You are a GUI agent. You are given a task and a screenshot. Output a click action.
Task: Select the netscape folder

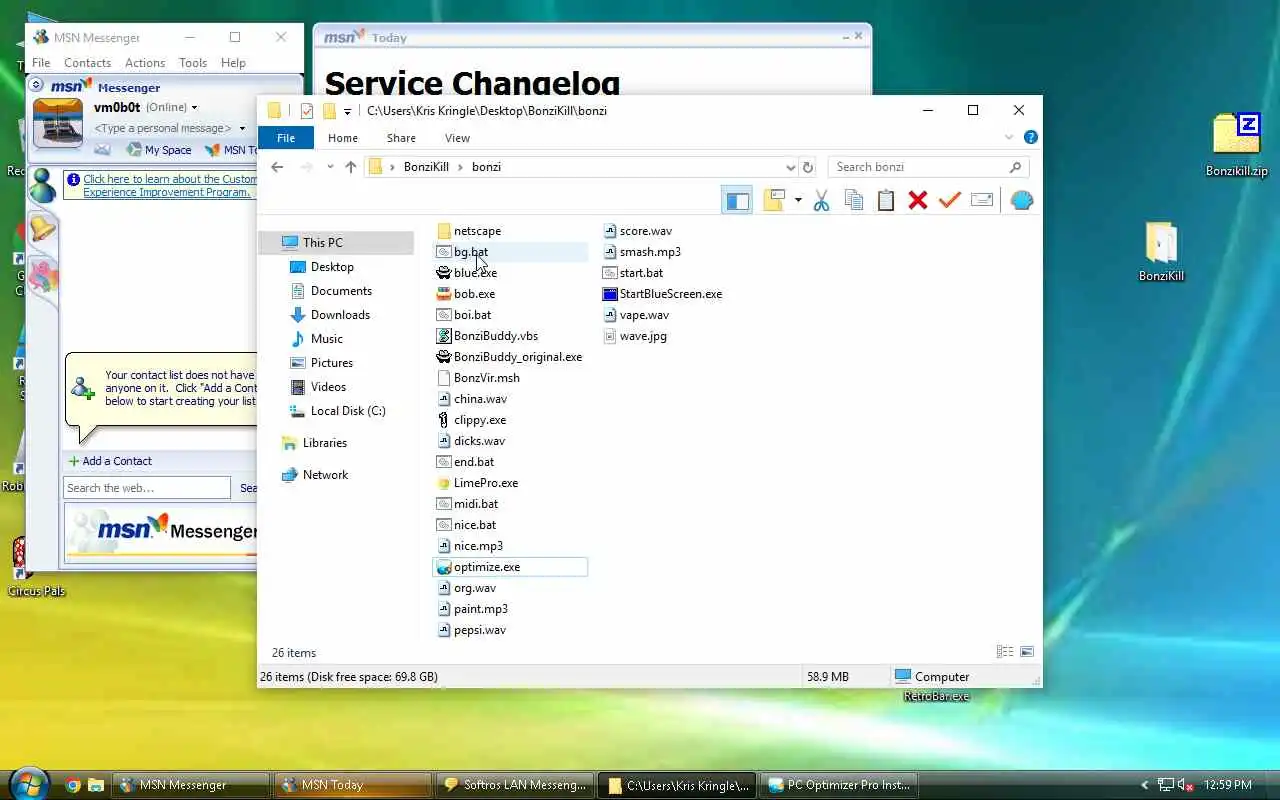477,231
